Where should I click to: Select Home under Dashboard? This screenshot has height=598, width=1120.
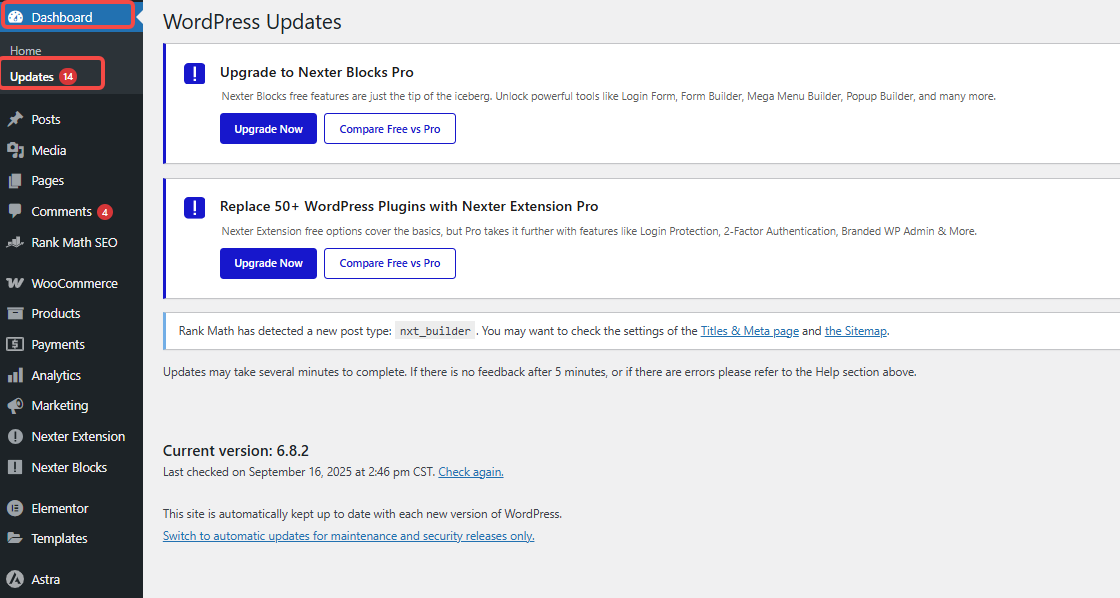tap(24, 50)
